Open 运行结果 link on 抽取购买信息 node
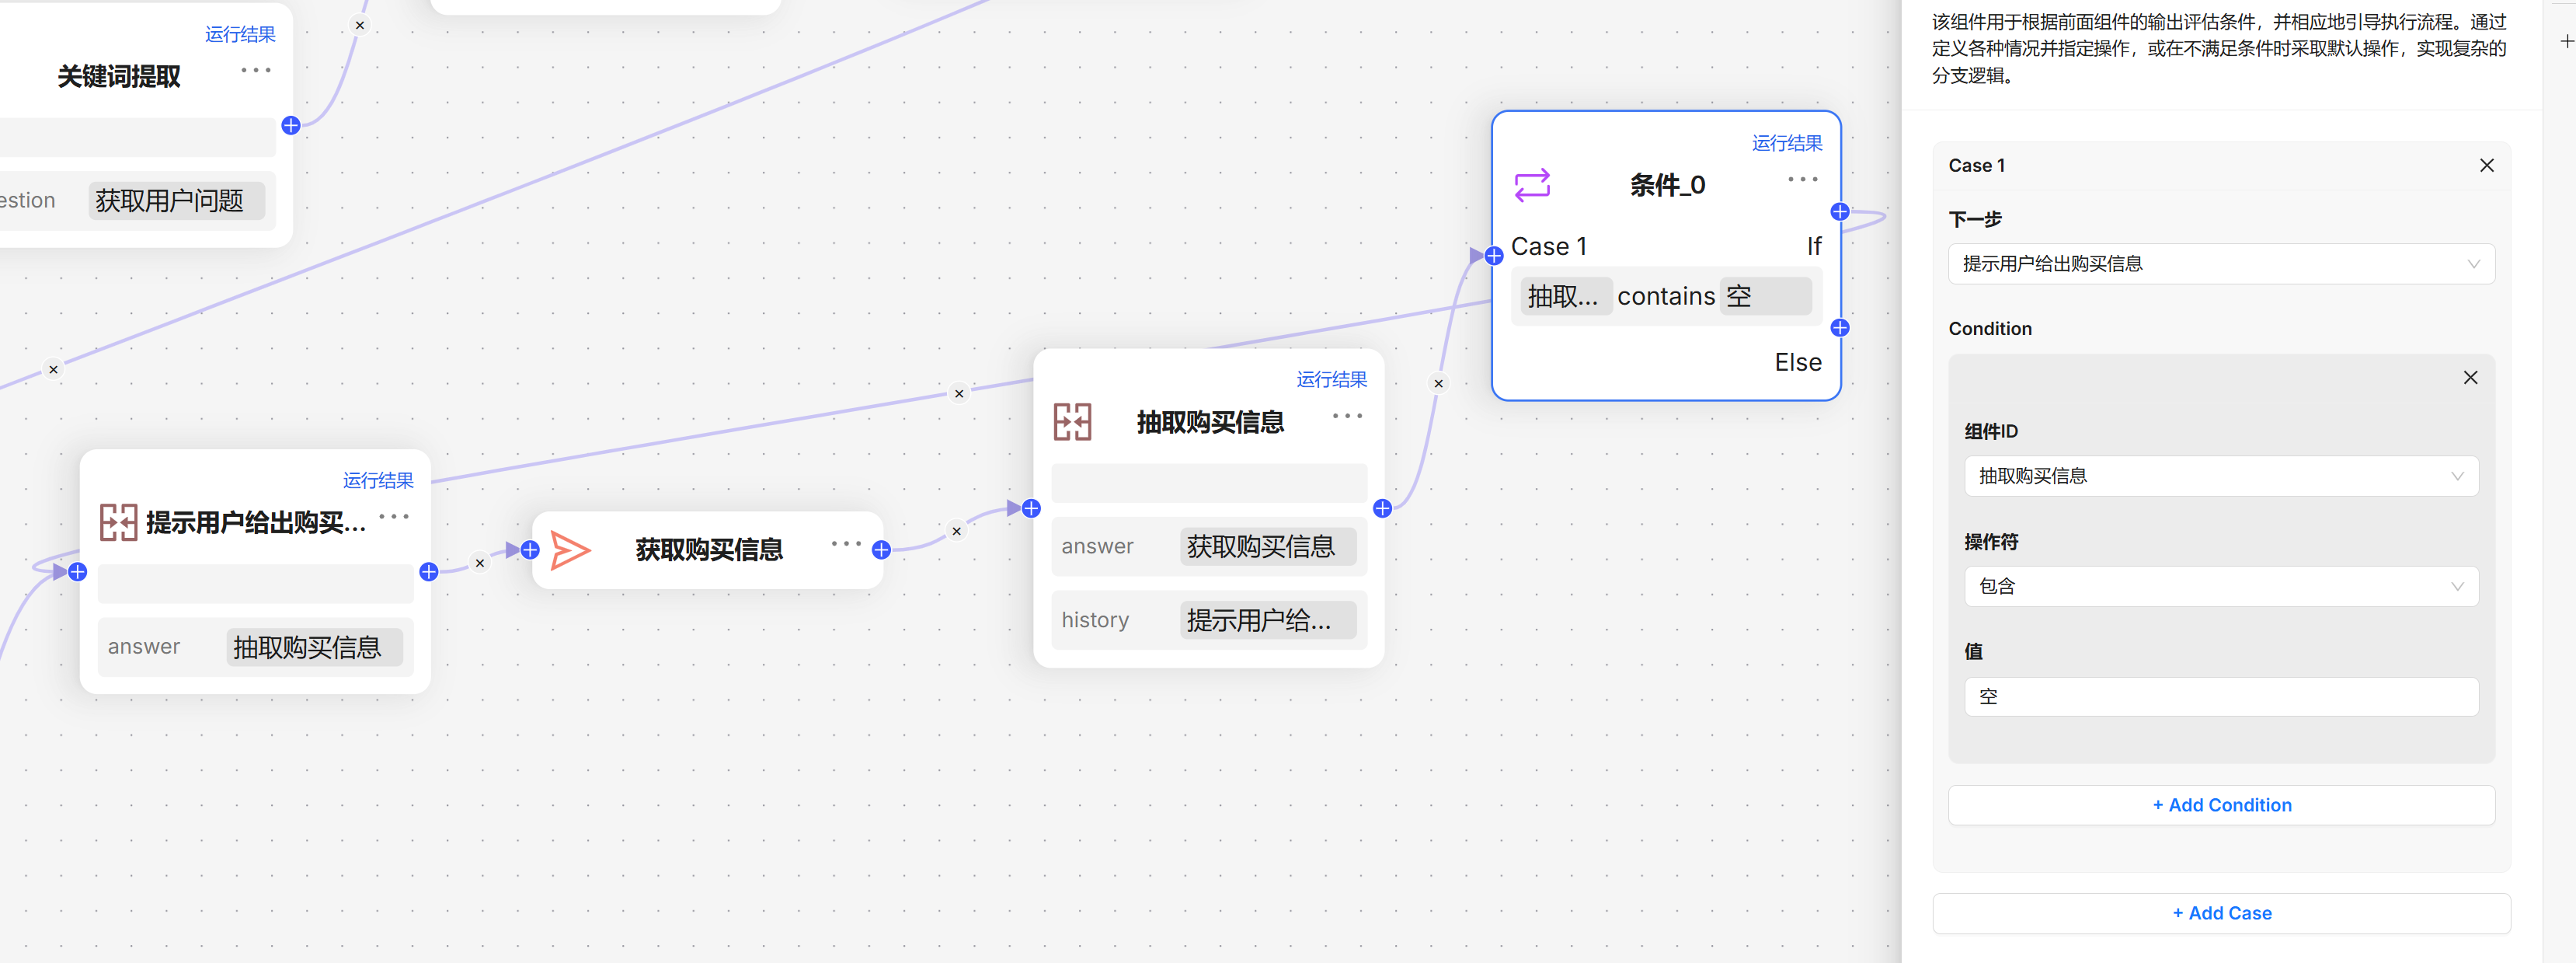Image resolution: width=2576 pixels, height=963 pixels. click(1331, 380)
